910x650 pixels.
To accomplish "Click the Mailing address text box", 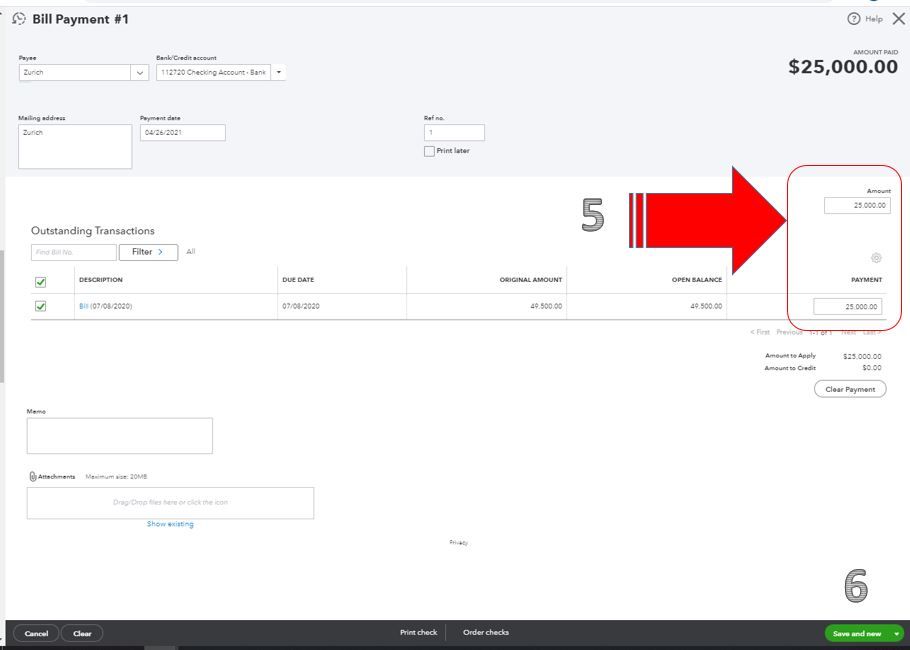I will tap(75, 146).
